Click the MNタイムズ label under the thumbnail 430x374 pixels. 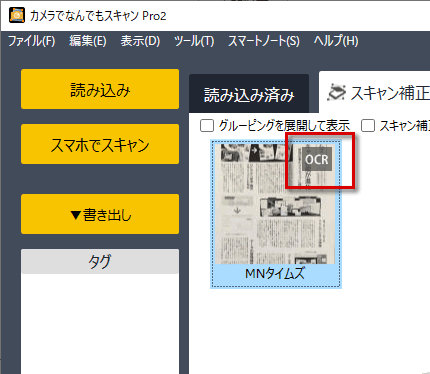pyautogui.click(x=275, y=274)
